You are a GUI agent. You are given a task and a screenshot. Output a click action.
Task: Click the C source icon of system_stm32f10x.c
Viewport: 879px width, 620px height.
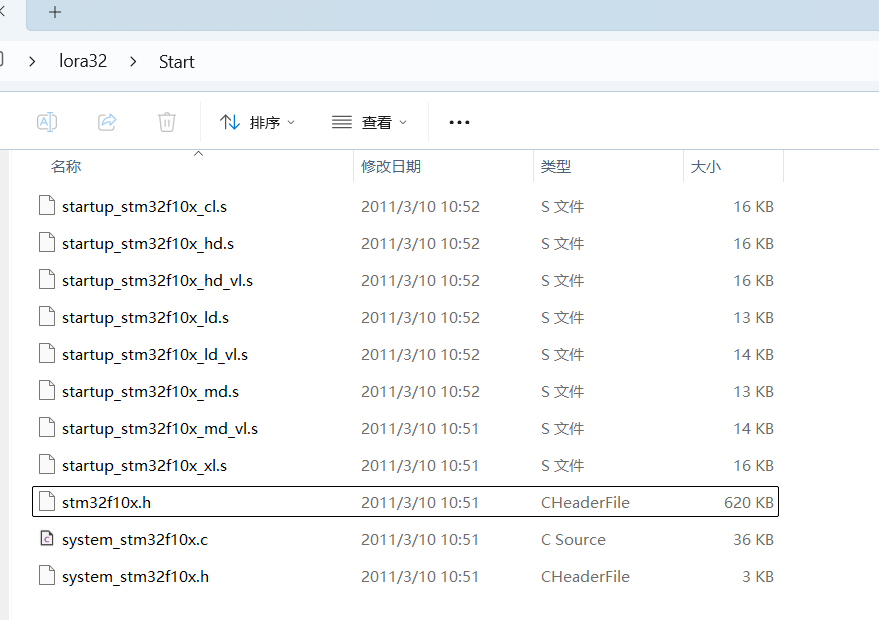pyautogui.click(x=47, y=538)
